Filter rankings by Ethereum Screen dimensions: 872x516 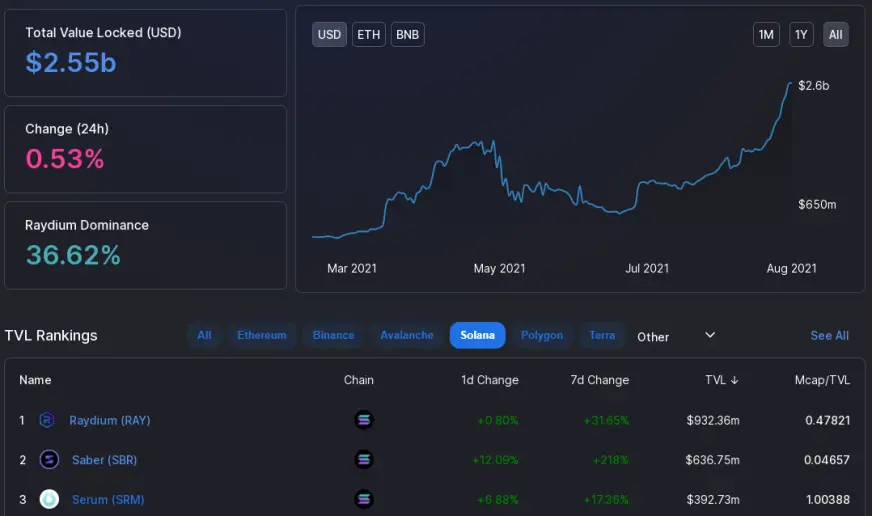(x=262, y=335)
